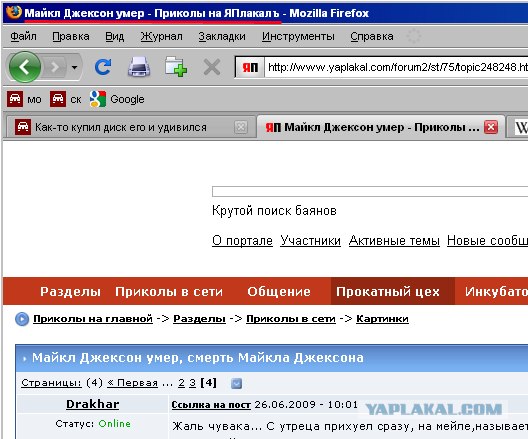The image size is (528, 439).
Task: Follow 'Приколы в сети' breadcrumb link
Action: click(291, 319)
